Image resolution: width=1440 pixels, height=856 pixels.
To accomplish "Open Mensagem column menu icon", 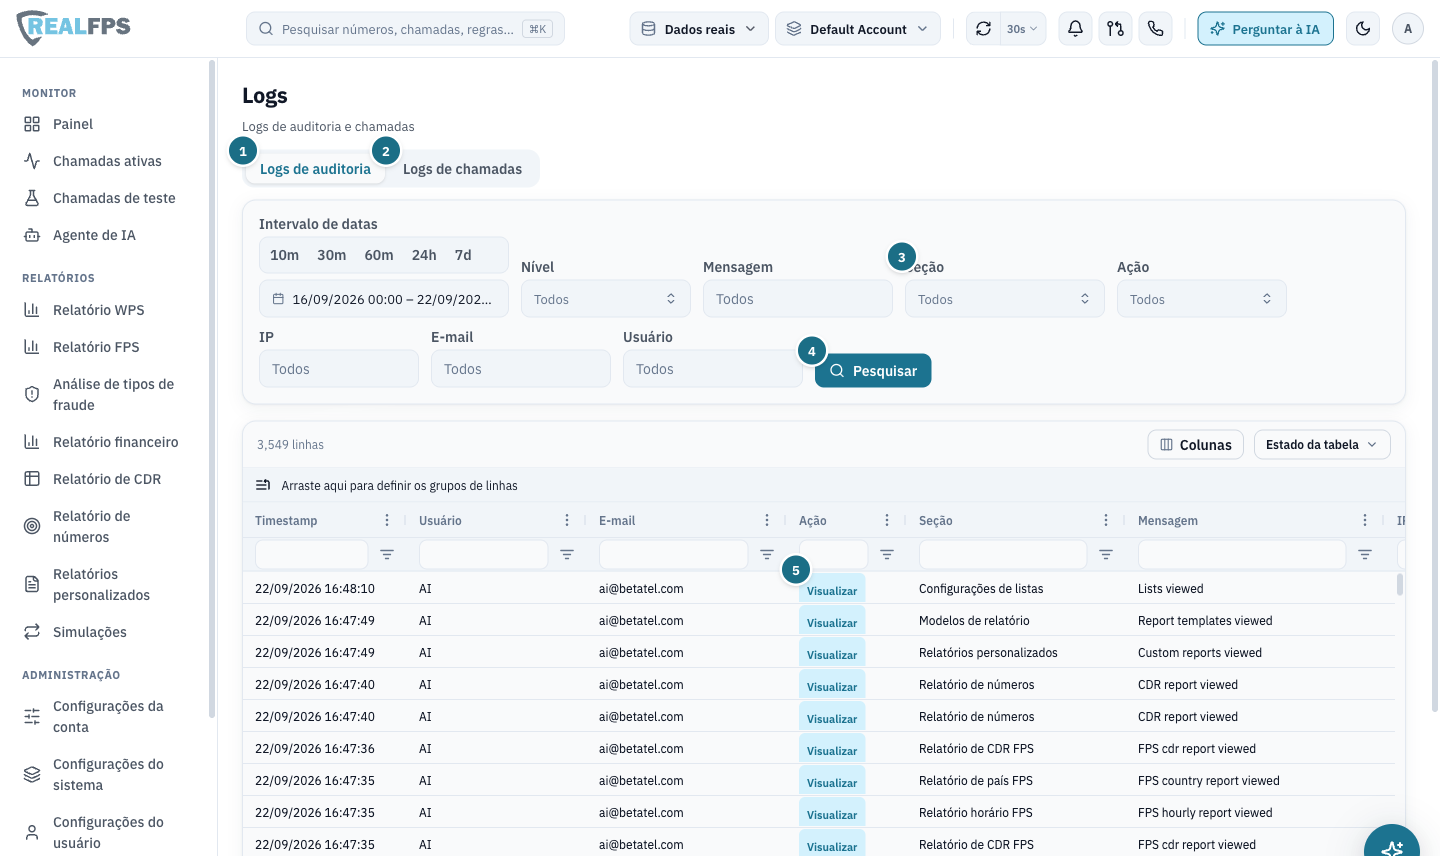I will (x=1365, y=520).
